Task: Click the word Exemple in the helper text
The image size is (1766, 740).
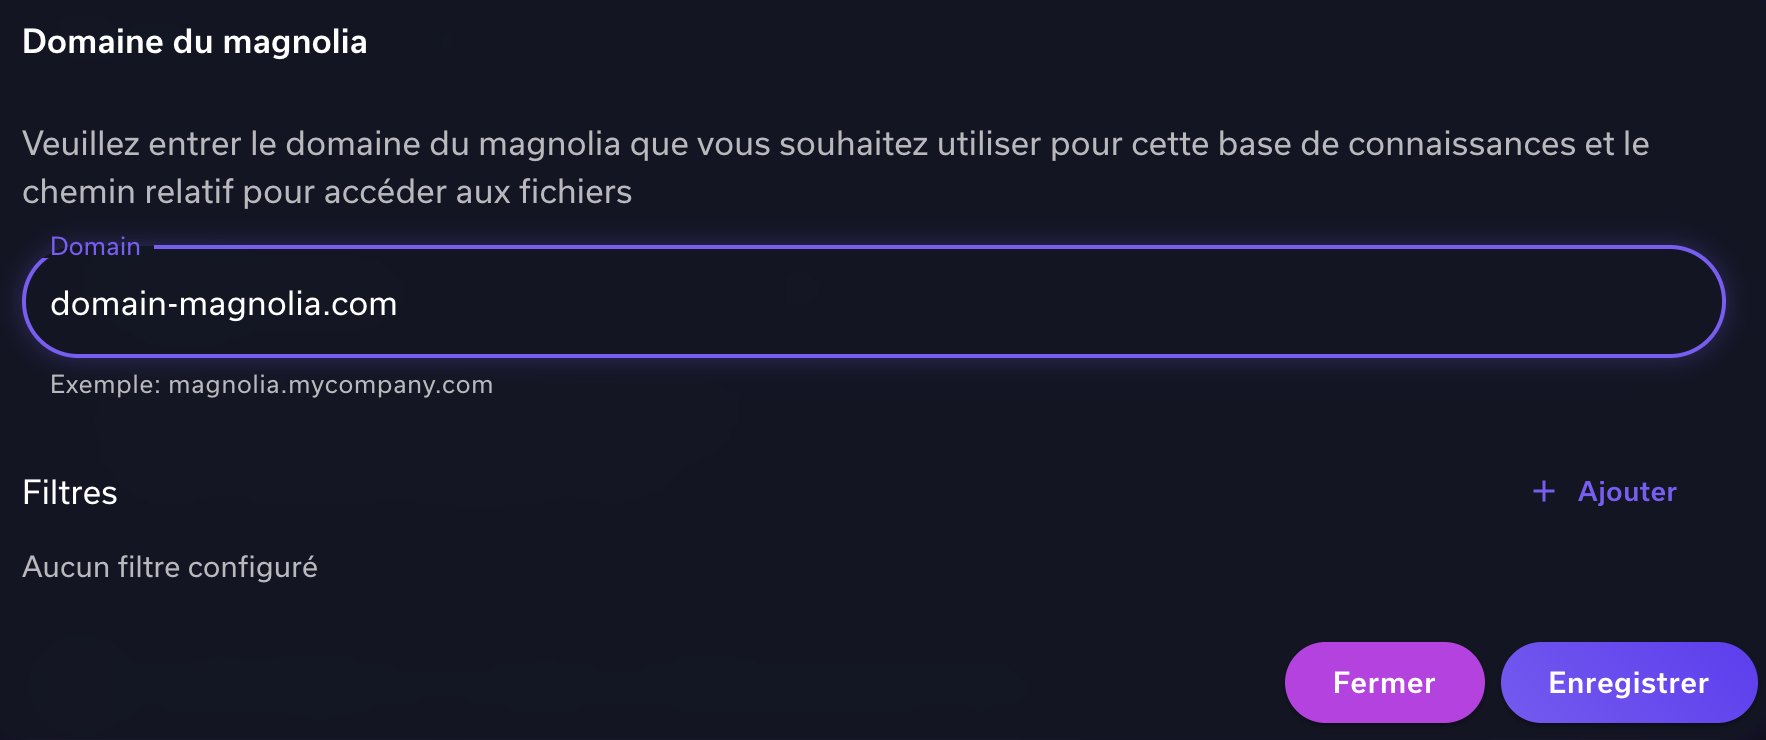Action: pos(104,385)
